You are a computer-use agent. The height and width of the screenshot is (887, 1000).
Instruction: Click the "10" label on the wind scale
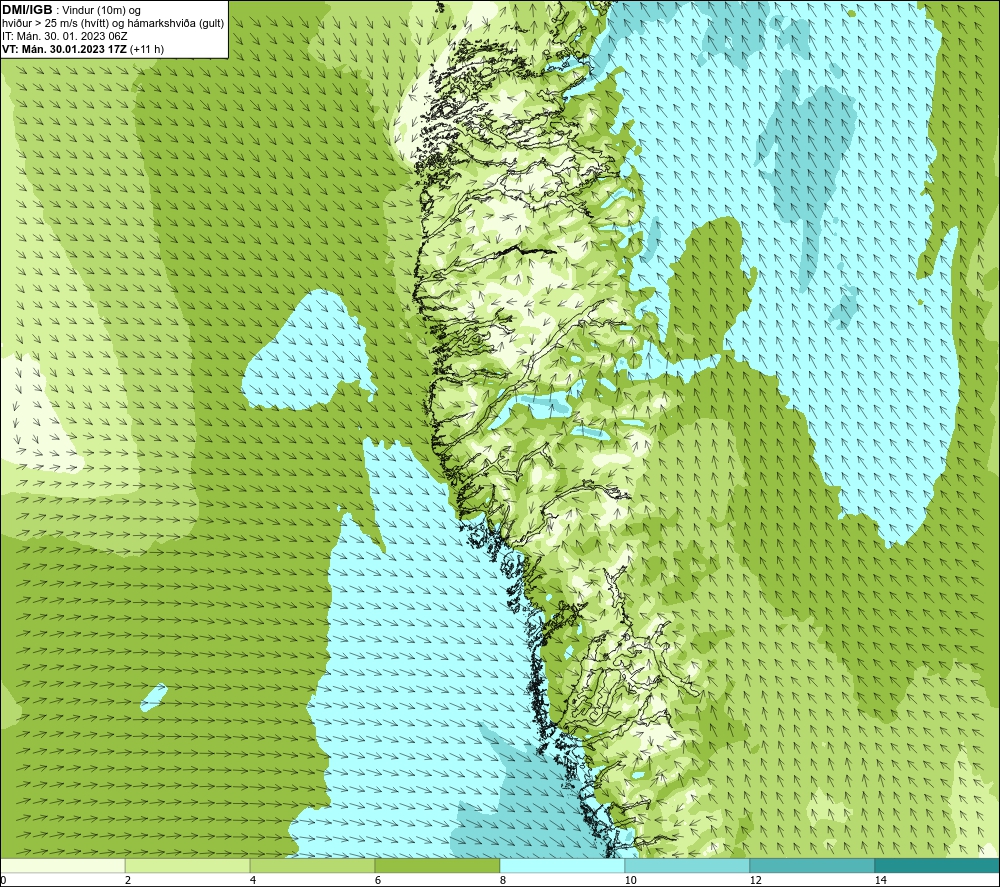click(x=631, y=880)
